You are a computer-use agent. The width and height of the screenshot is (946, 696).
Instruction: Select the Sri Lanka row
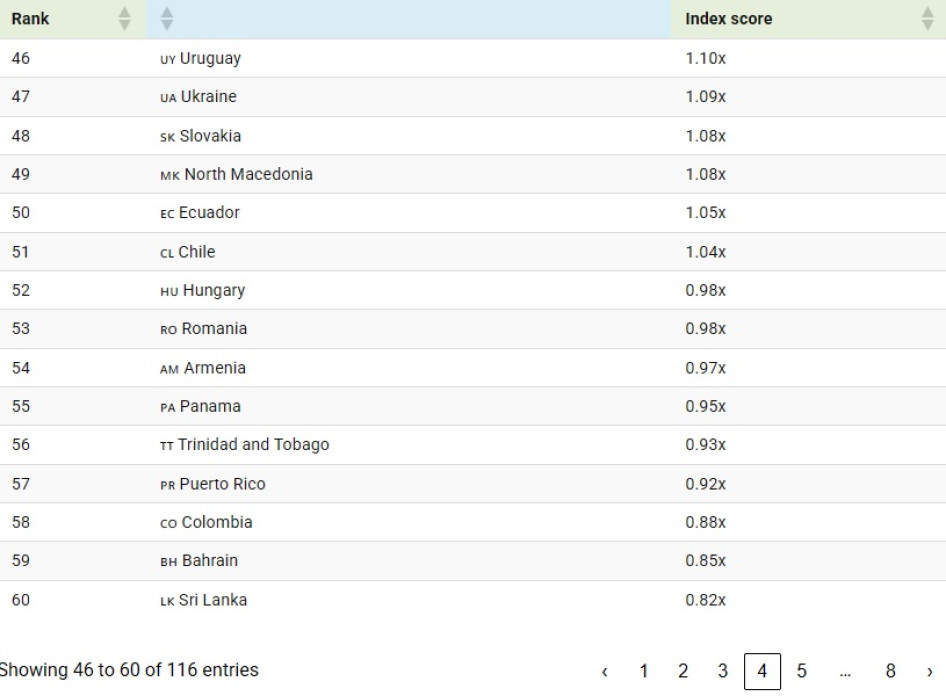213,600
